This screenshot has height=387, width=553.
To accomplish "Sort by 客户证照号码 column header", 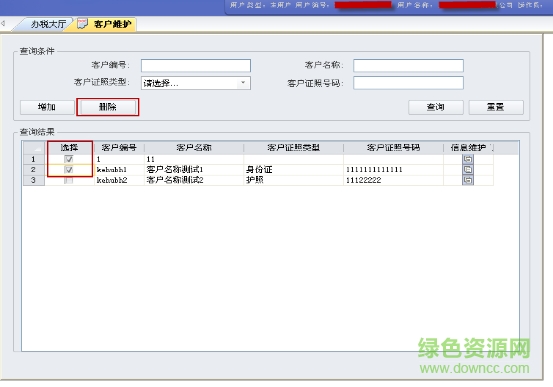I will 393,147.
